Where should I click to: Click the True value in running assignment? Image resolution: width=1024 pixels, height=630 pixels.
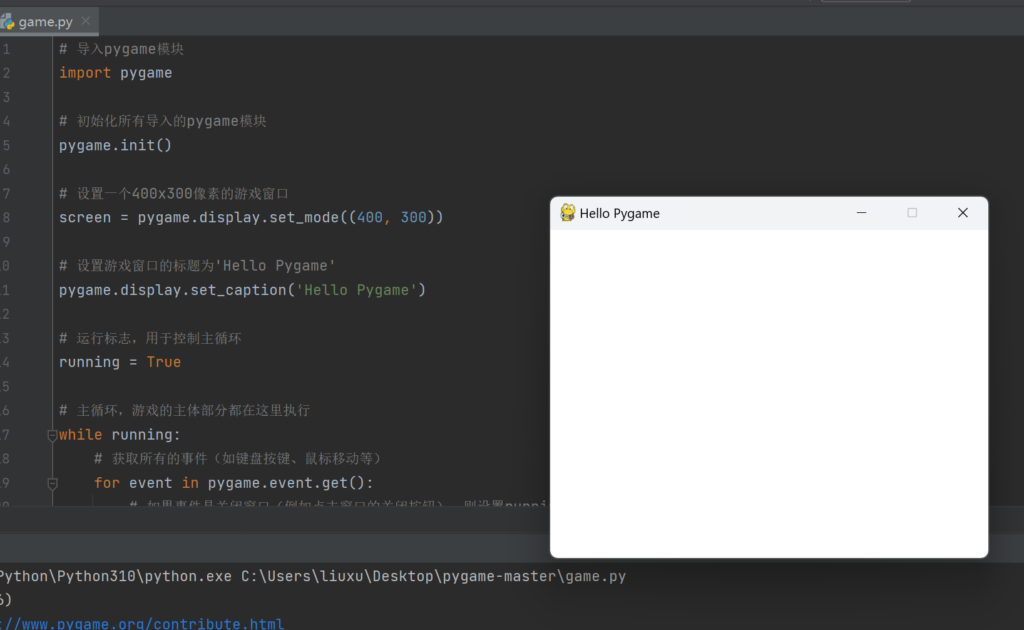[x=163, y=362]
